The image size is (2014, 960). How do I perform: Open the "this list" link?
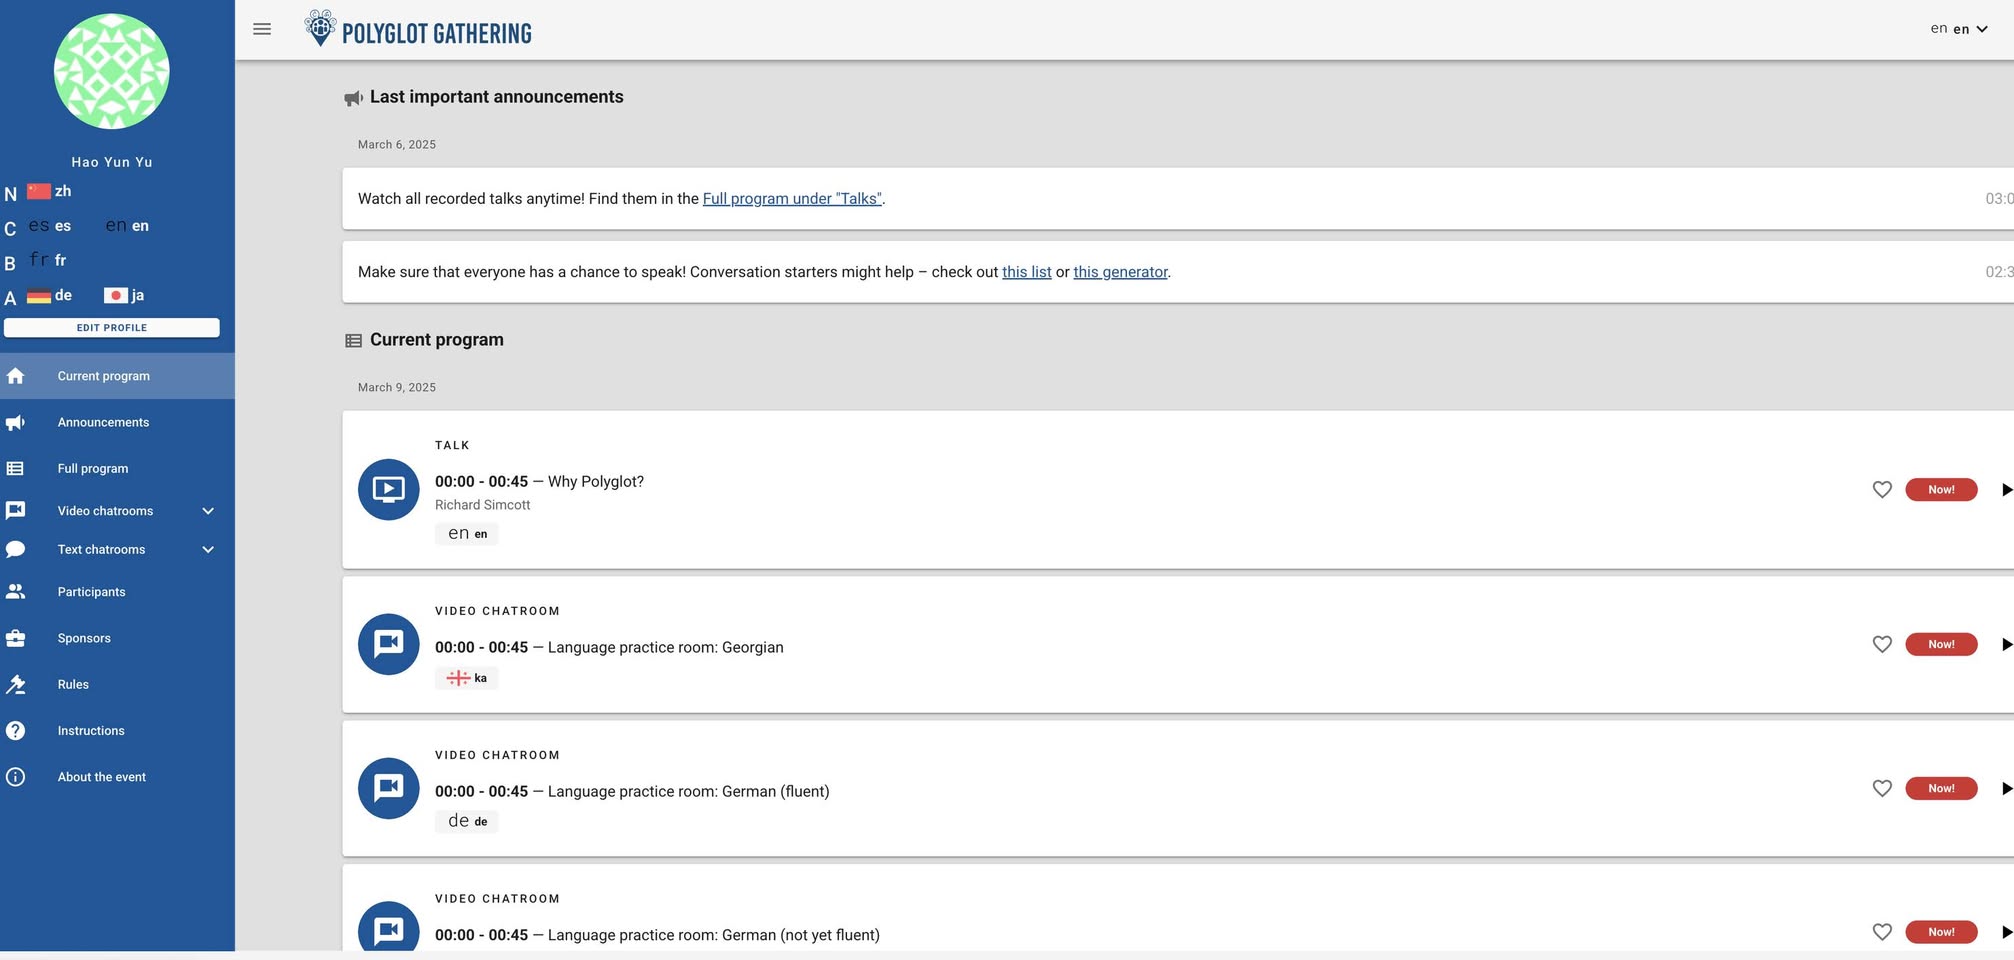pos(1027,272)
